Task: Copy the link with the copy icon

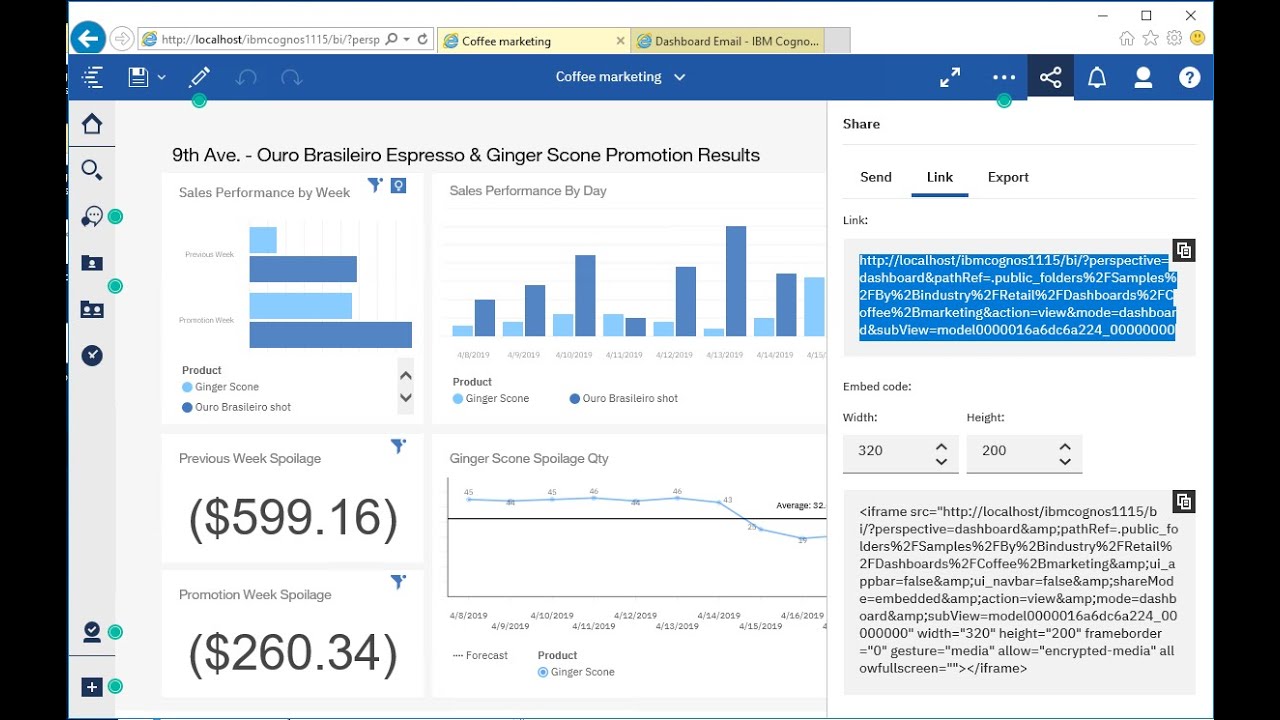Action: click(1183, 250)
